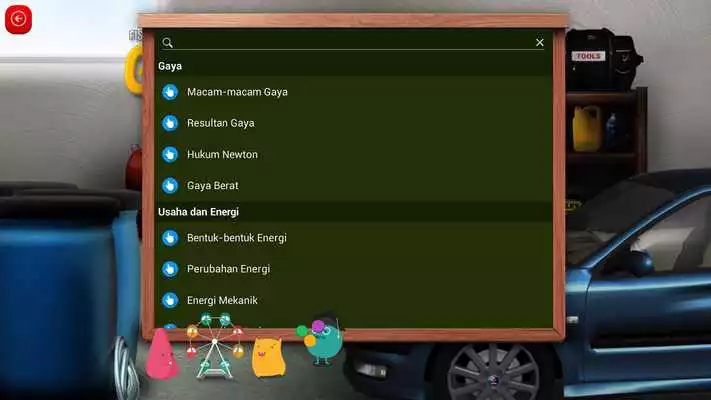Image resolution: width=711 pixels, height=400 pixels.
Task: Tap the red back arrow button
Action: coord(18,19)
